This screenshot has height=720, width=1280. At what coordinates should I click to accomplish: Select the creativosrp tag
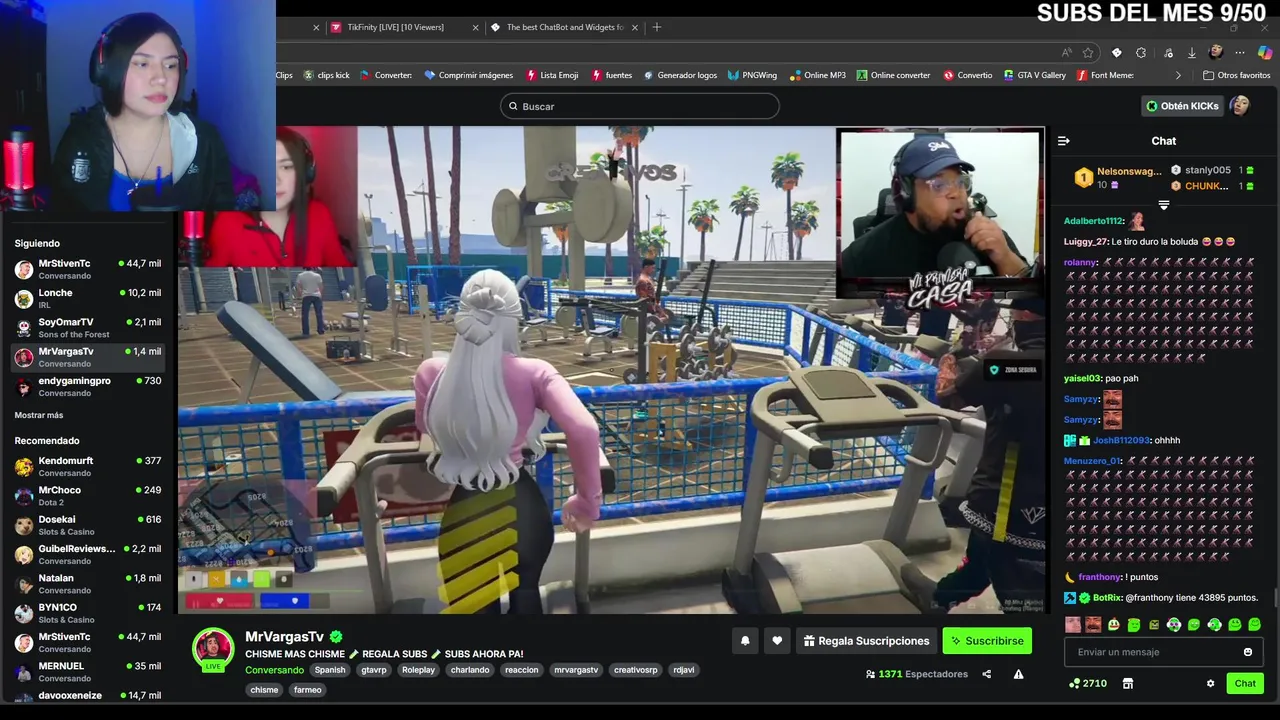(x=636, y=670)
